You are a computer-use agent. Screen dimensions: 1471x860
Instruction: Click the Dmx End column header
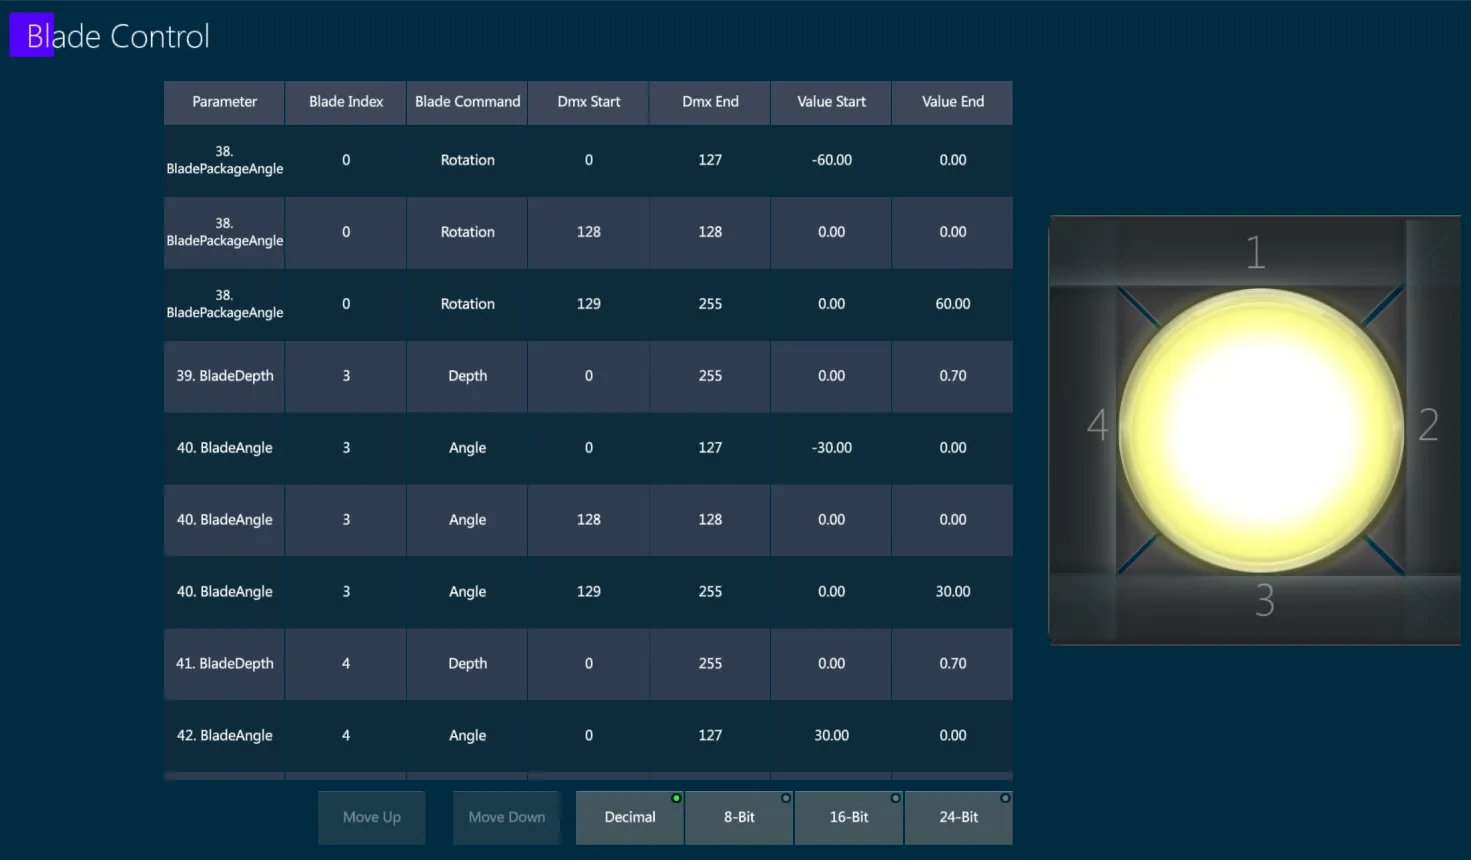pos(710,102)
